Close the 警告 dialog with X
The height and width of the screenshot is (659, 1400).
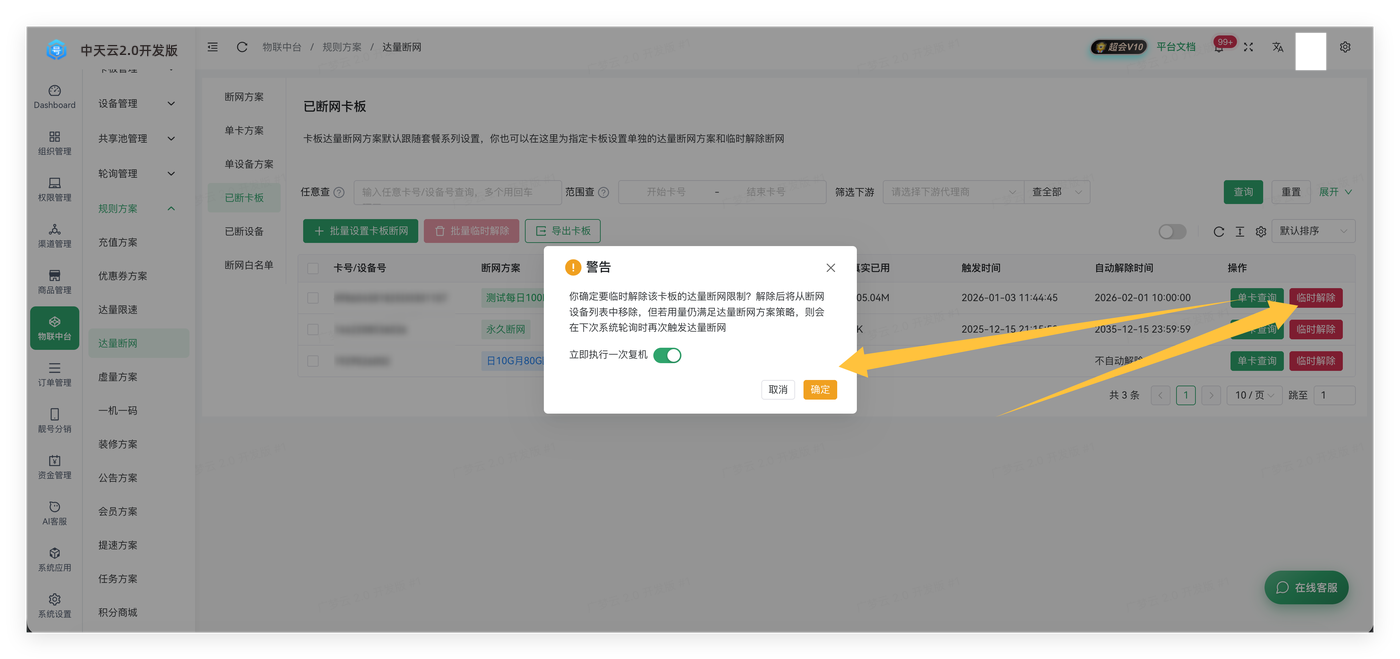(x=830, y=268)
